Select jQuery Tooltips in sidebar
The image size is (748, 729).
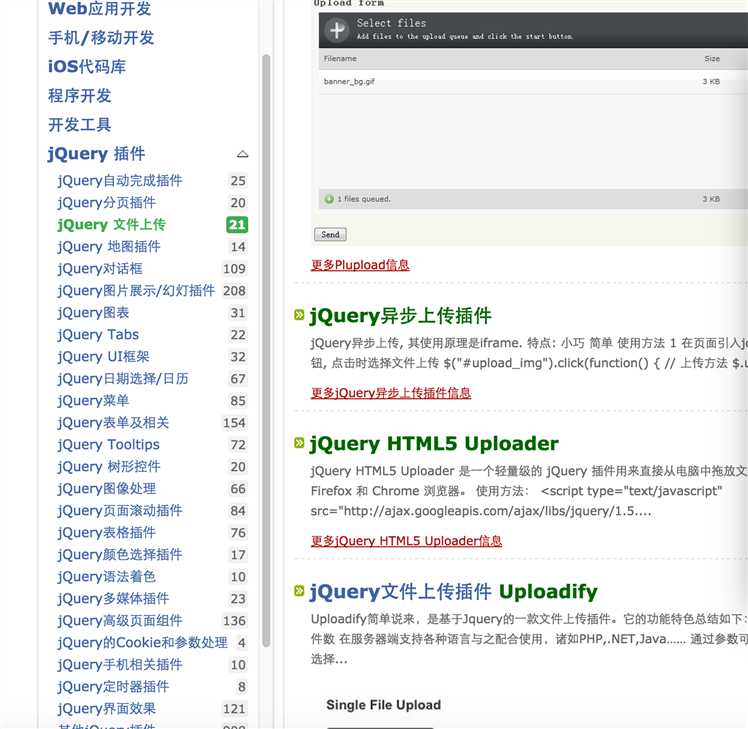(x=108, y=444)
